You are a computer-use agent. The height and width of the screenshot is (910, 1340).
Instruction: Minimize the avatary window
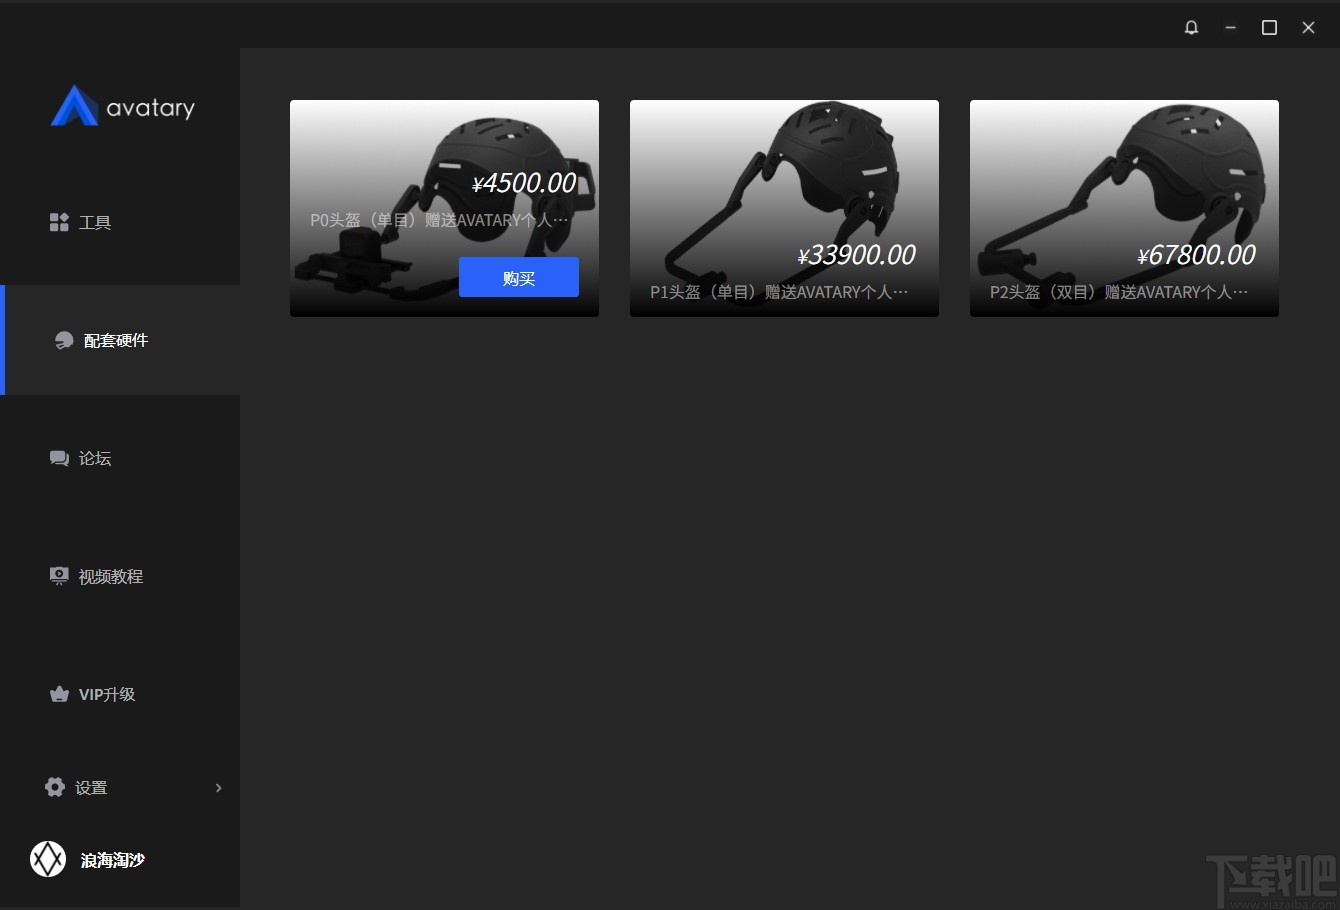click(1230, 28)
